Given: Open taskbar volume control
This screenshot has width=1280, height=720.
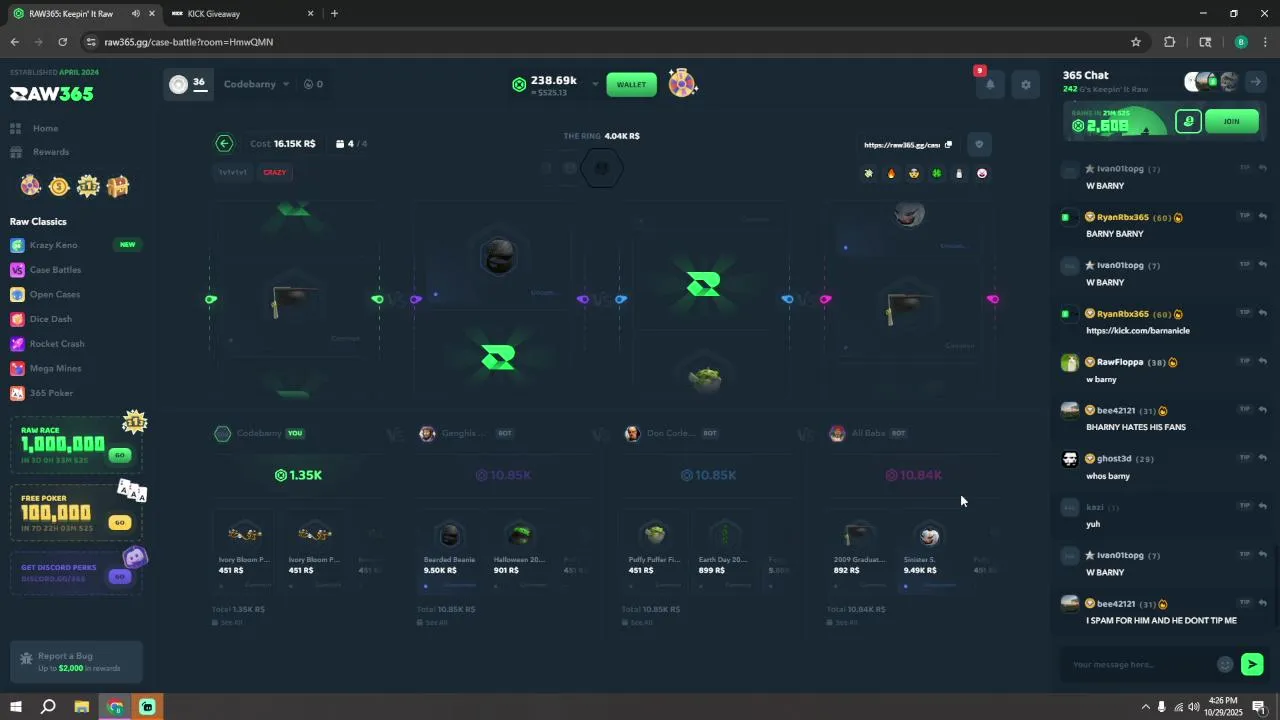Looking at the screenshot, I should click(x=1193, y=707).
